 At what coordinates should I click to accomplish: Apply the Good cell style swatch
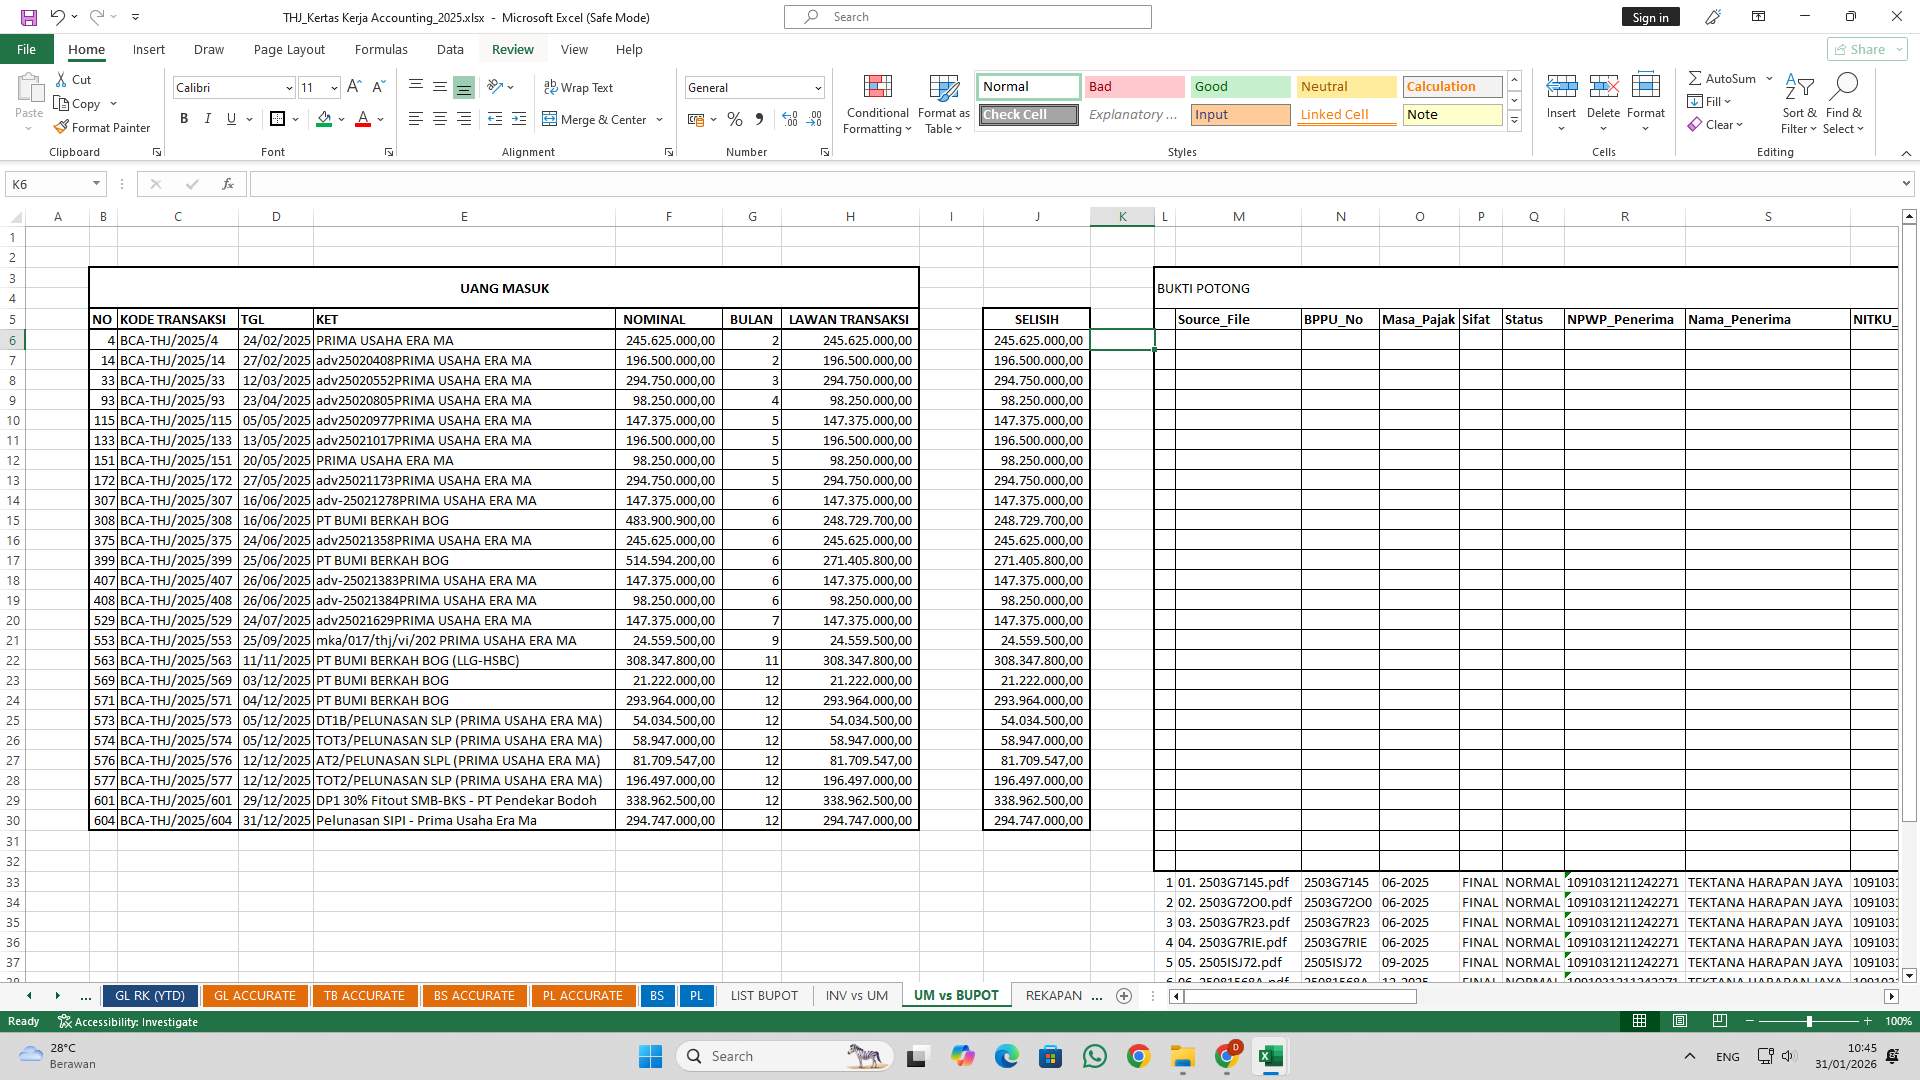pos(1239,87)
